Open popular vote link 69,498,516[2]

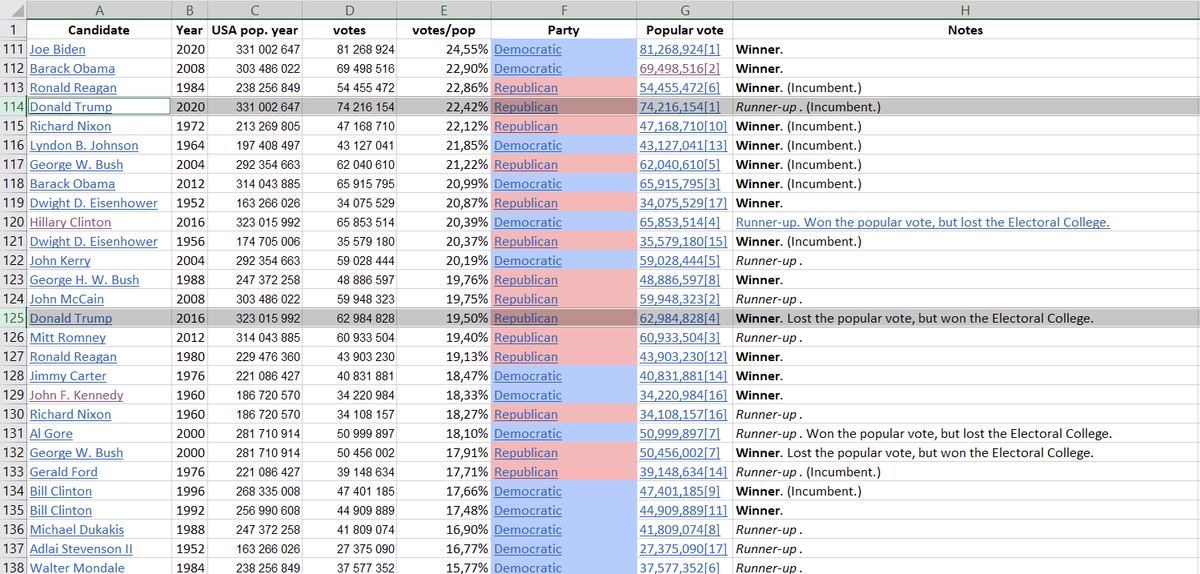(680, 68)
